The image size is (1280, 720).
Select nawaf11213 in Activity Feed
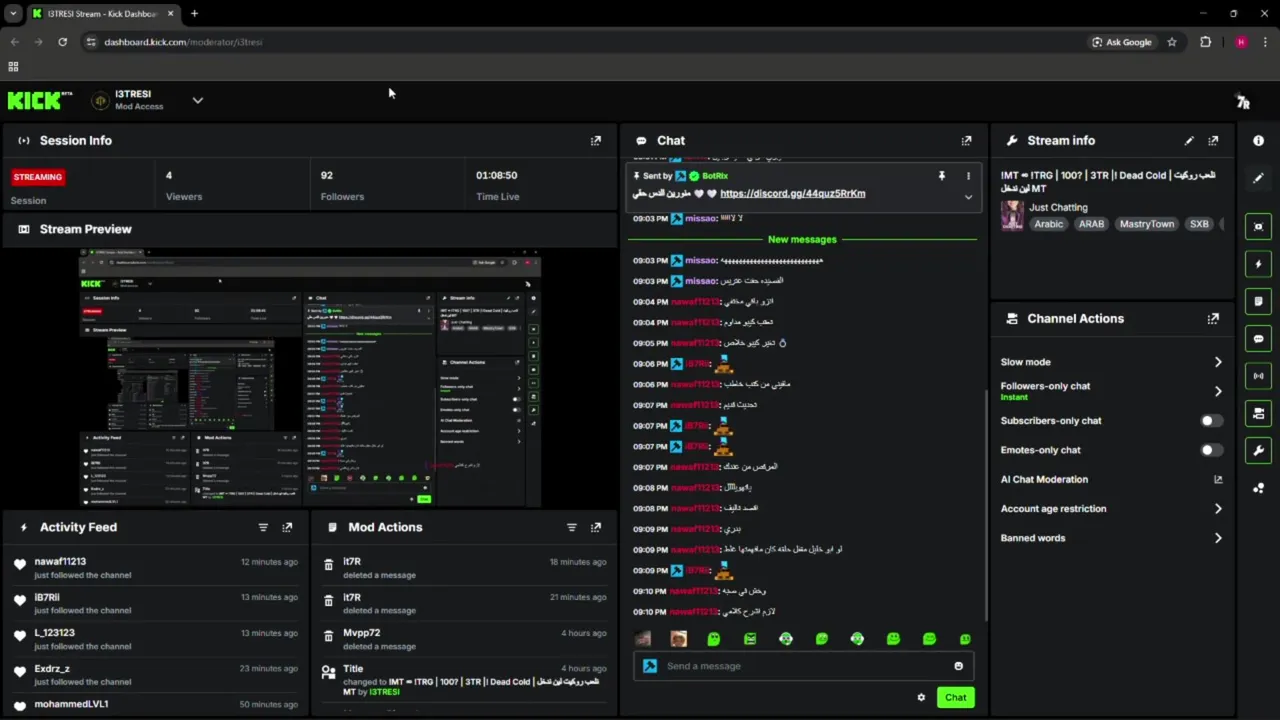[60, 562]
